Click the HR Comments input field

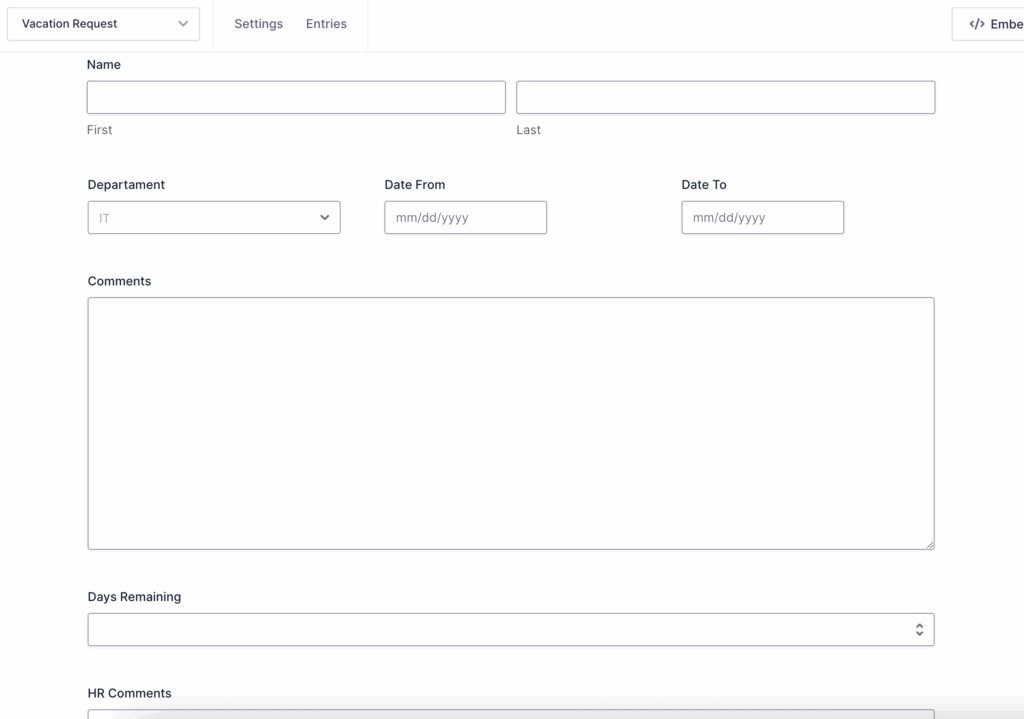coord(510,715)
